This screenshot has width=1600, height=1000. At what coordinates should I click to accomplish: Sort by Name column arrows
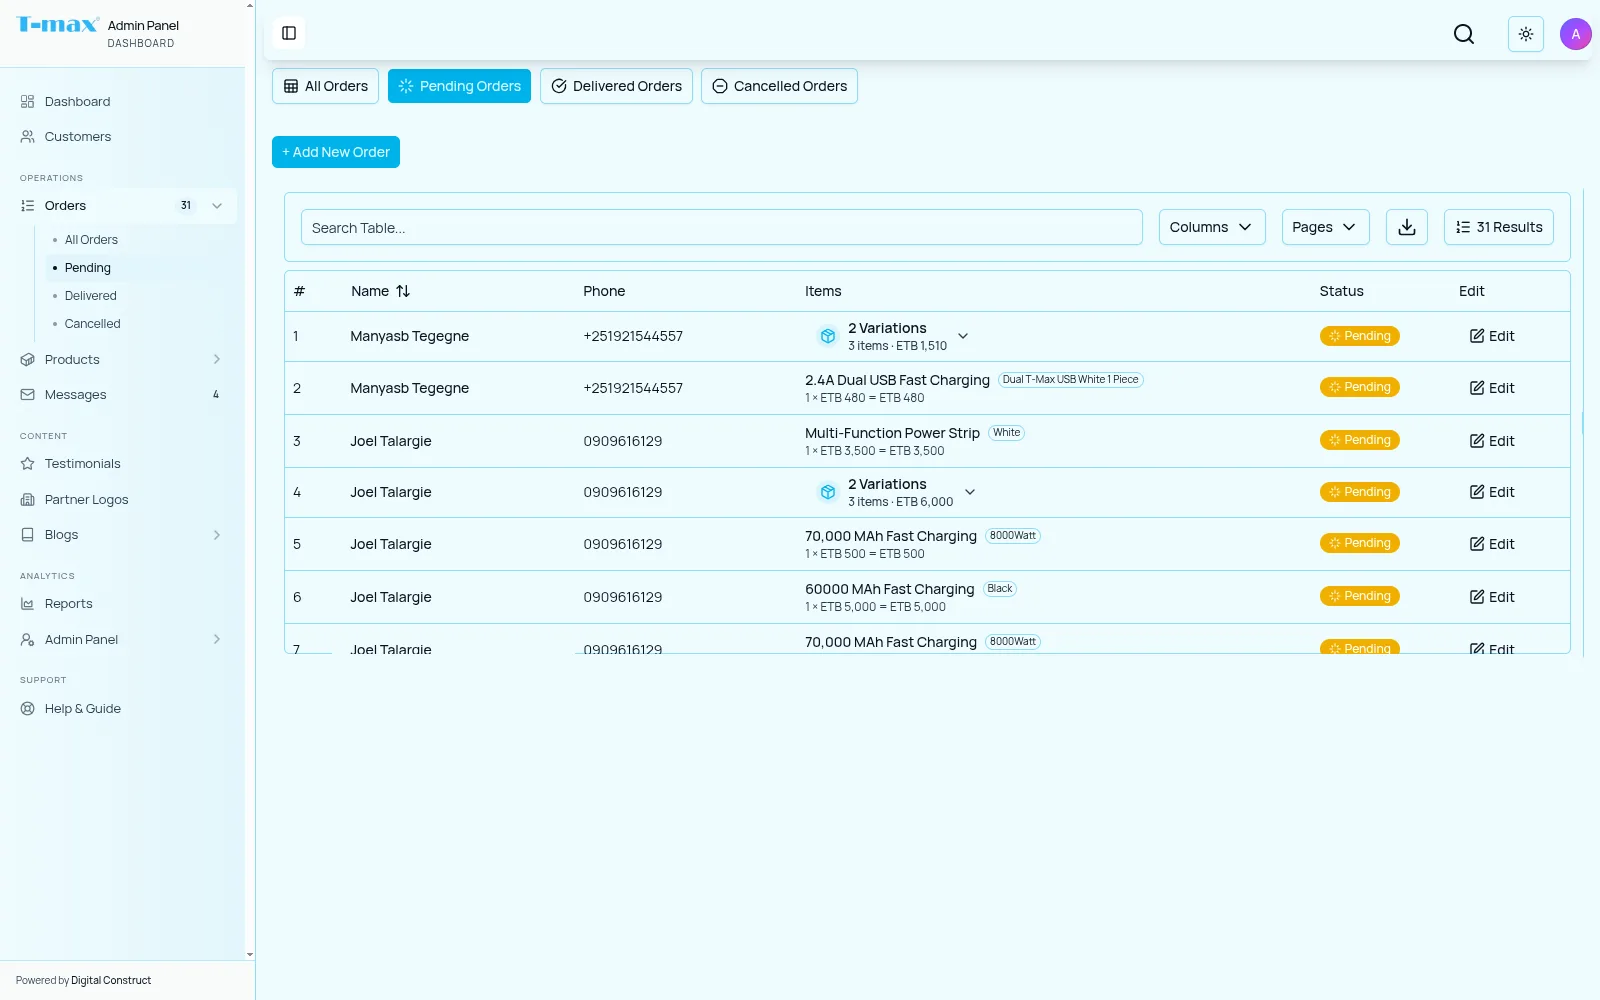[x=403, y=291]
